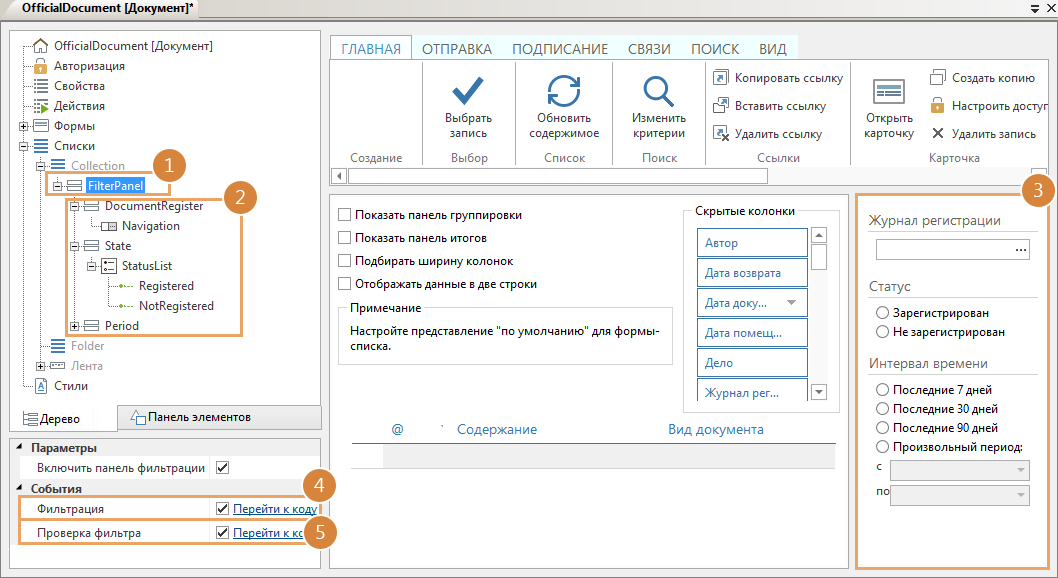Click the Открыть карточку icon
Screen dimensions: 1058x578
889,92
